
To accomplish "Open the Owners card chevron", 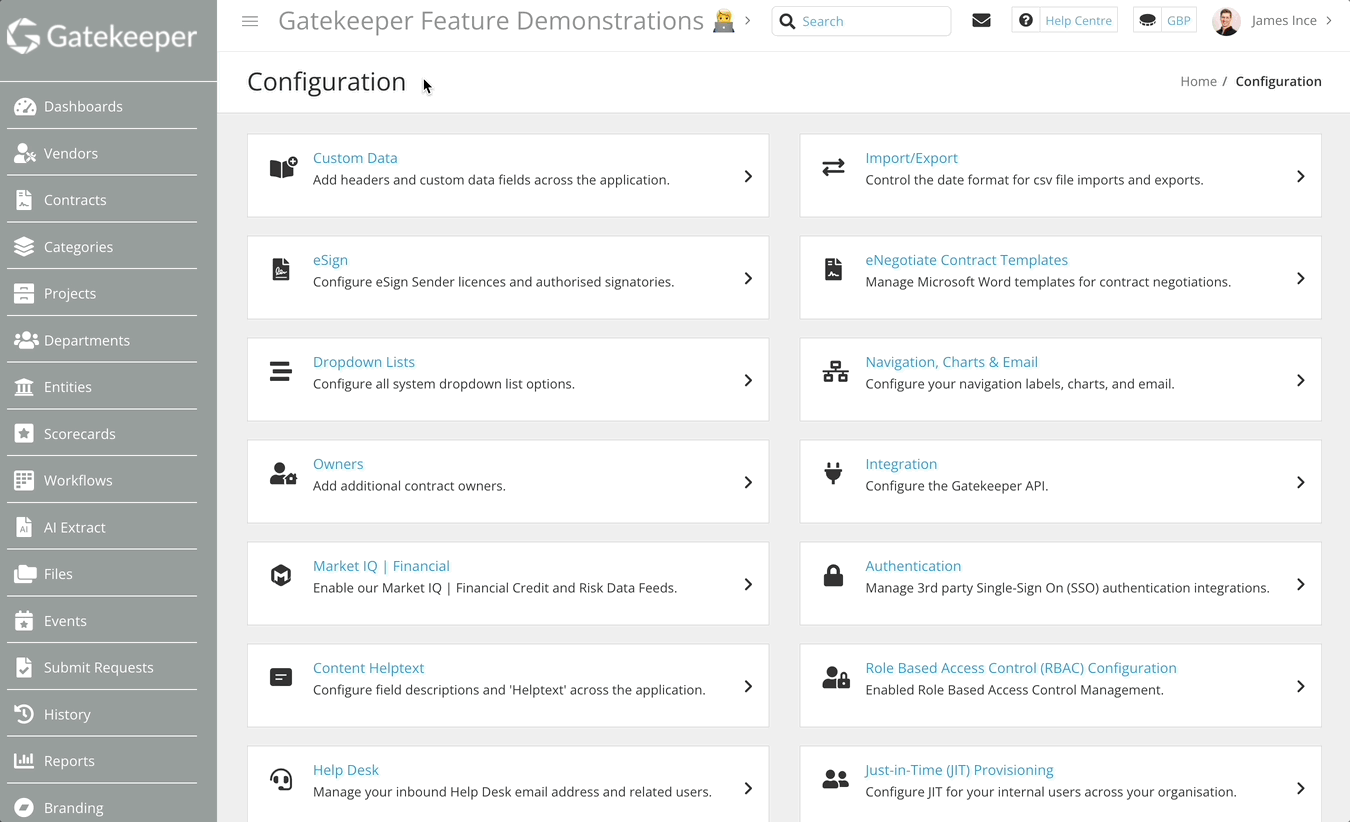I will [x=748, y=482].
